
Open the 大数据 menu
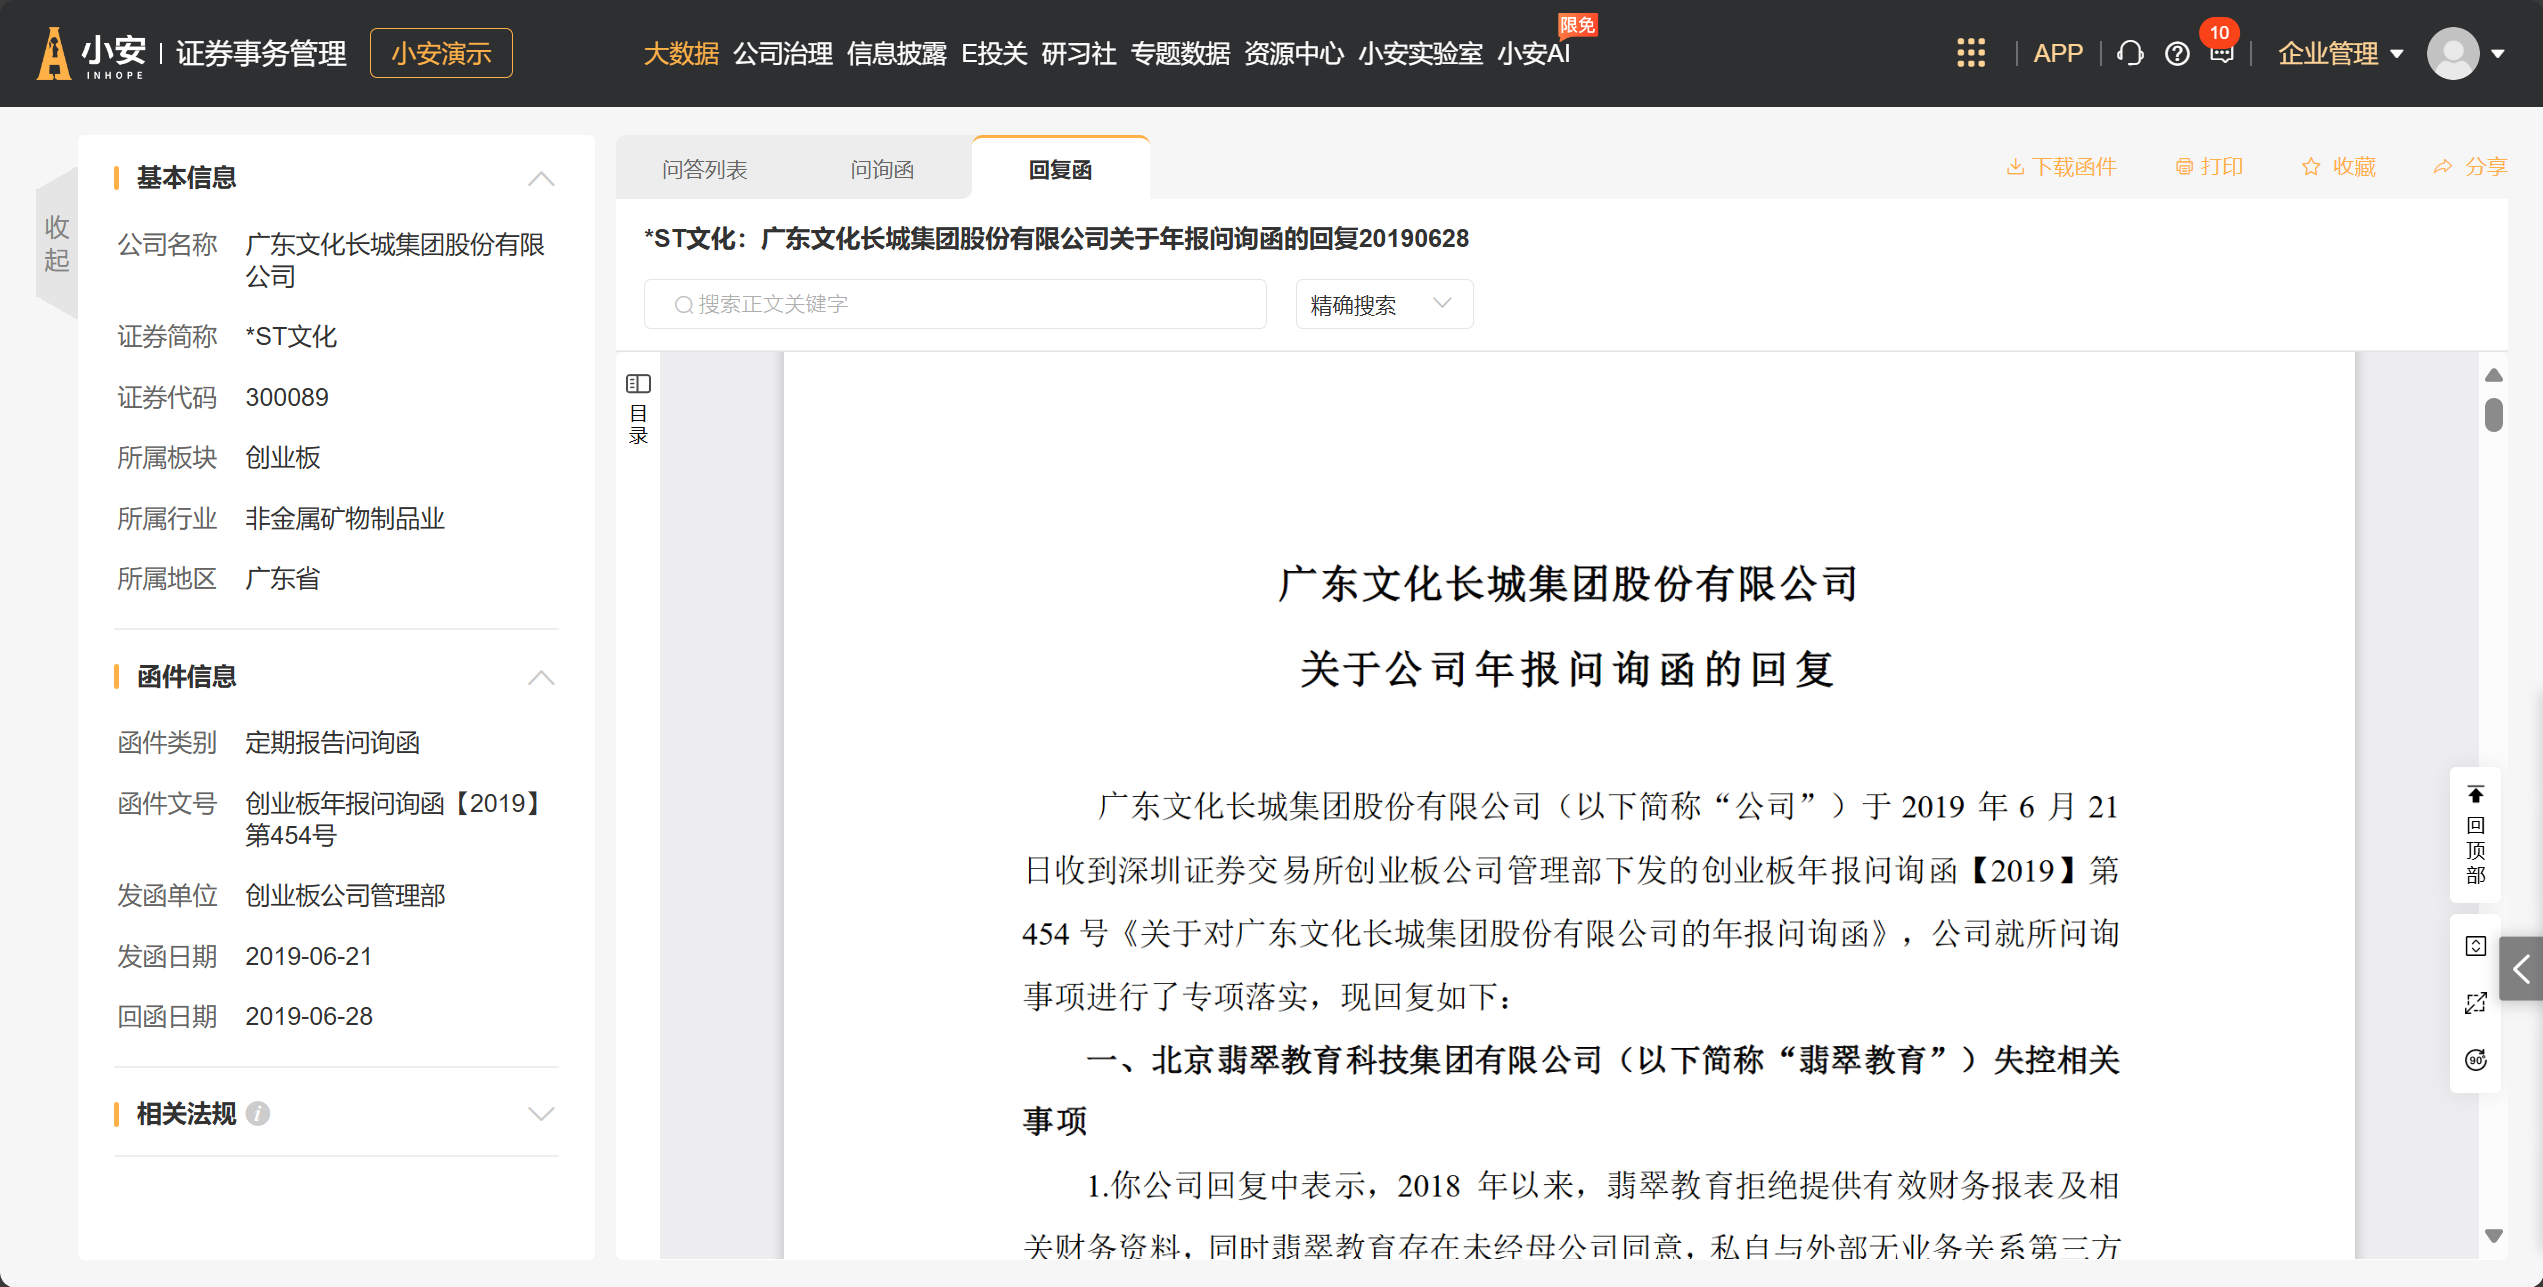point(680,54)
